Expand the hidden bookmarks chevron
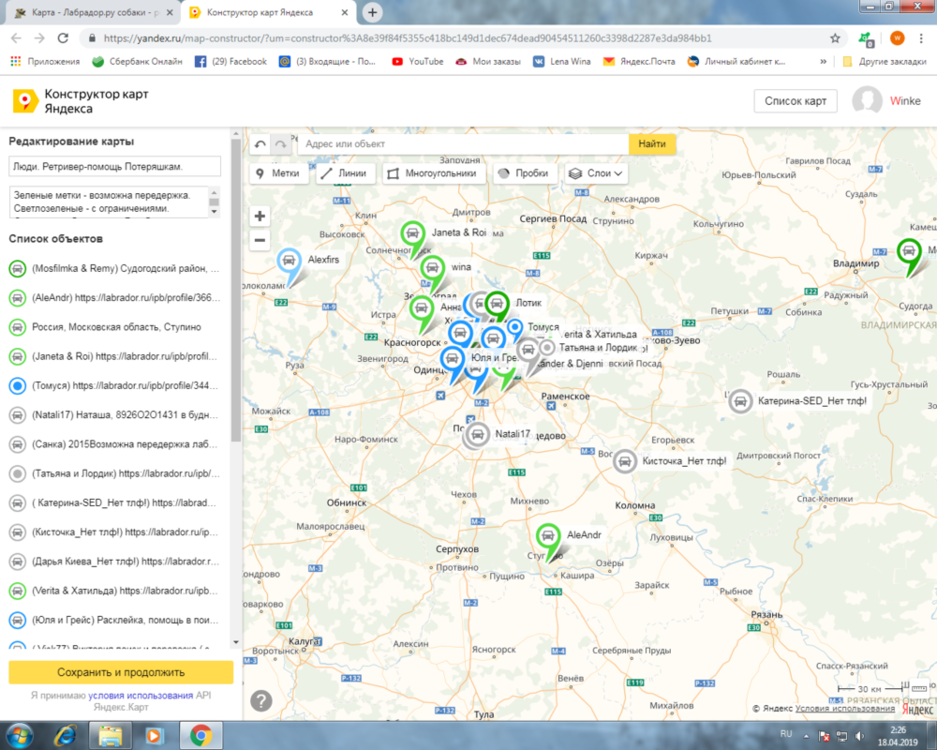The image size is (937, 750). (x=823, y=61)
